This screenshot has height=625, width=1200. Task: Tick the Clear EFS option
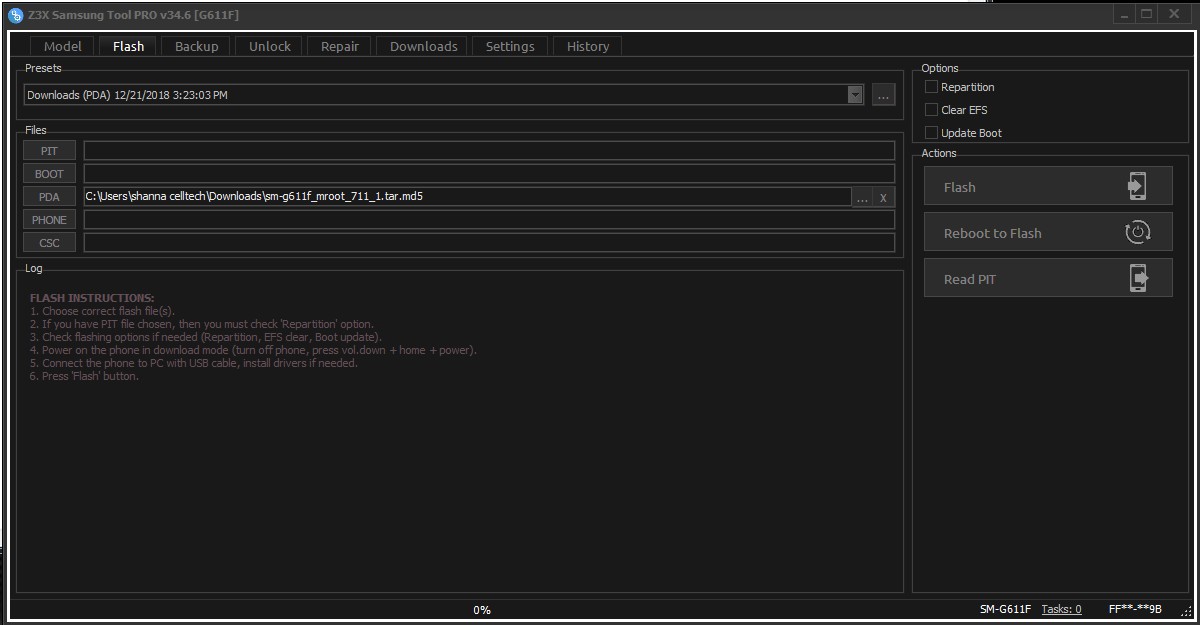coord(931,110)
